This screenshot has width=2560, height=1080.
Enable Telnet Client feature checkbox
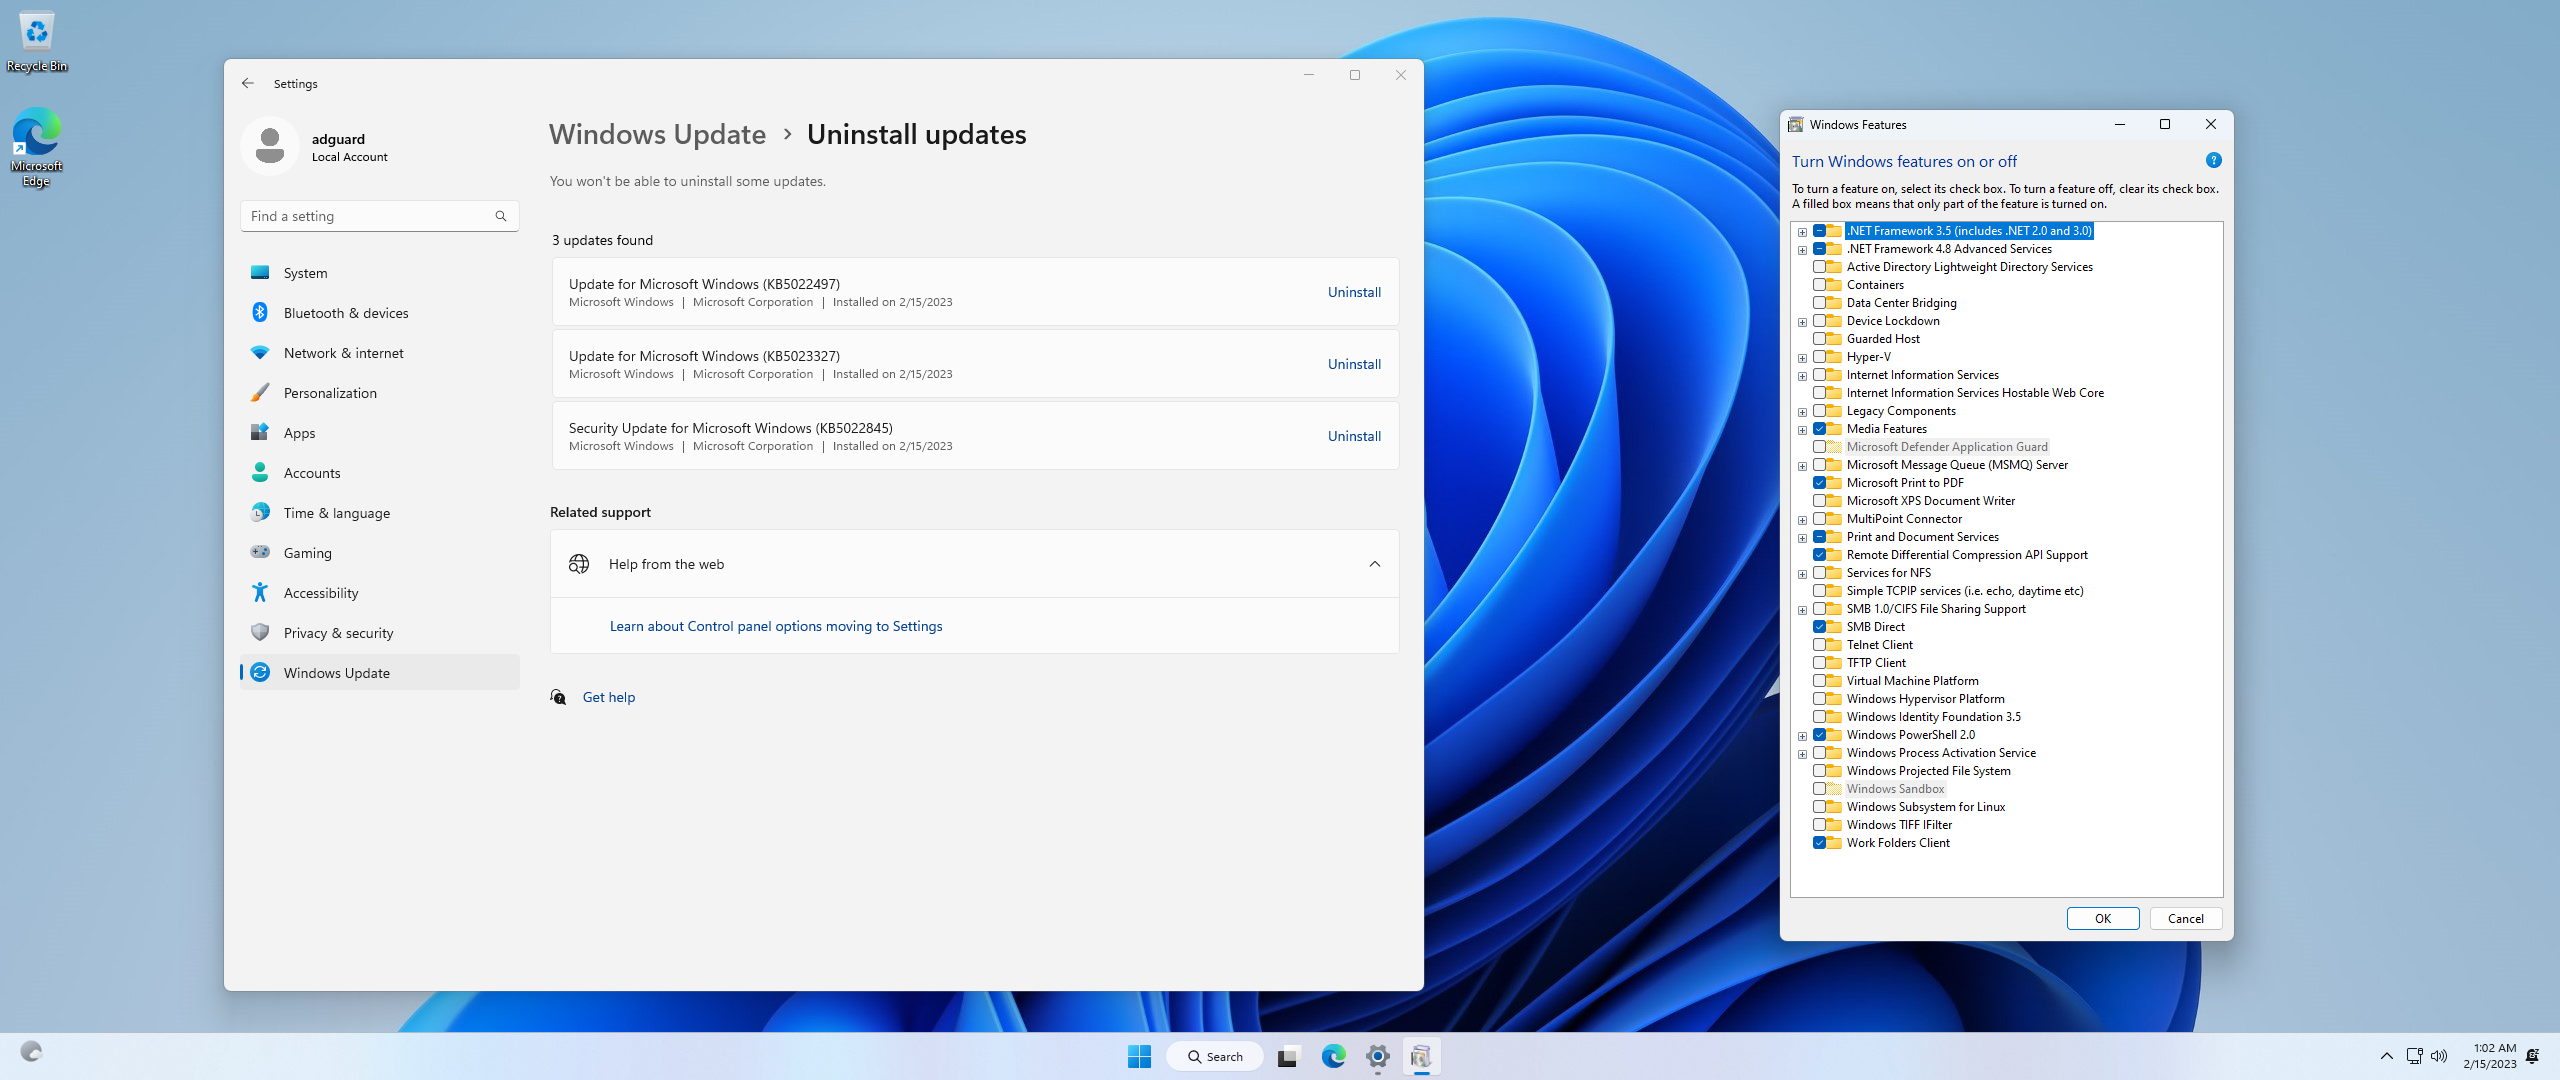click(1819, 645)
